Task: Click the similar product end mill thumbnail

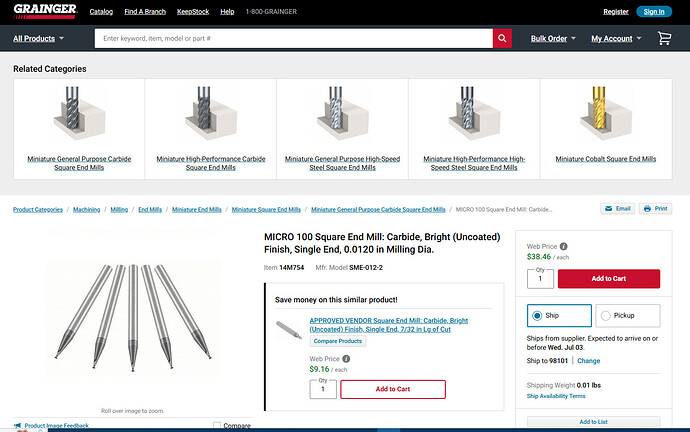Action: 289,329
